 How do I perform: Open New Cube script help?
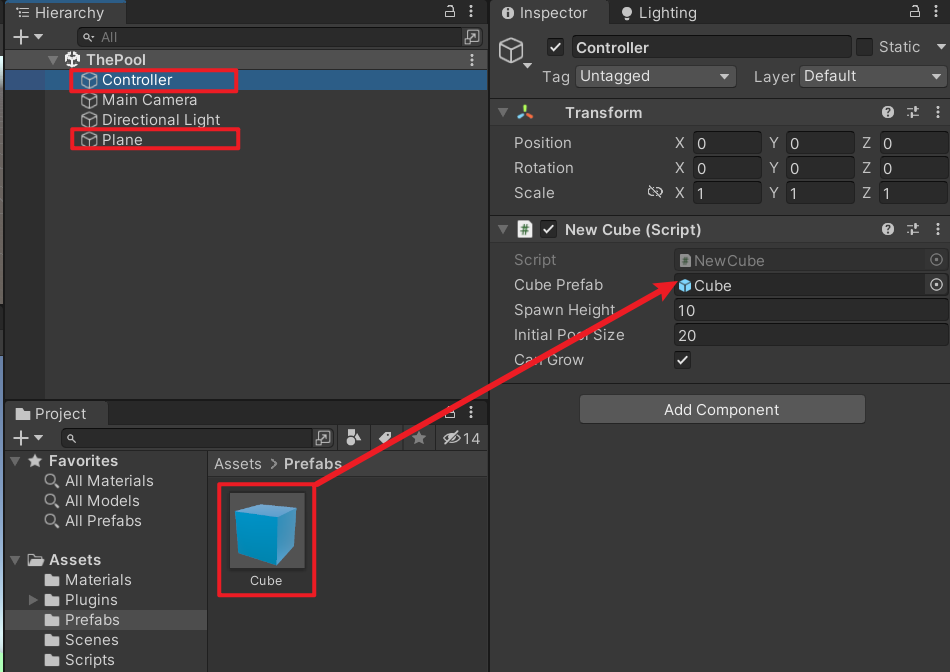(x=888, y=229)
